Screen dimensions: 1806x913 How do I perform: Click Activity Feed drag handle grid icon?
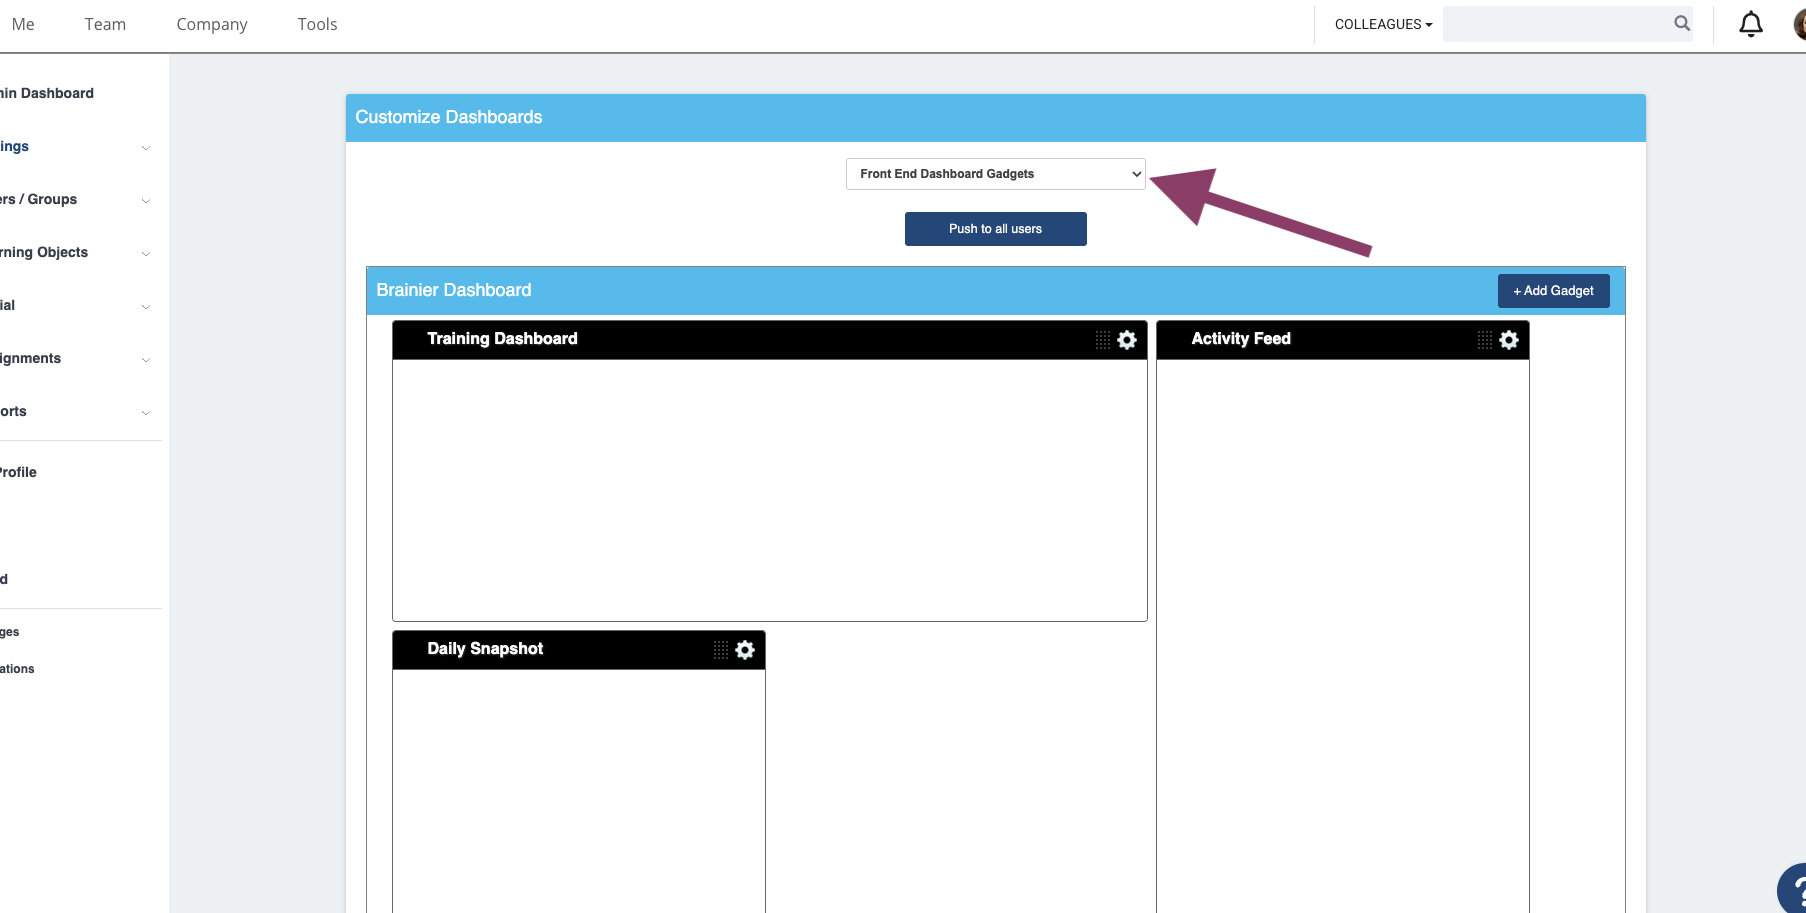click(x=1485, y=340)
